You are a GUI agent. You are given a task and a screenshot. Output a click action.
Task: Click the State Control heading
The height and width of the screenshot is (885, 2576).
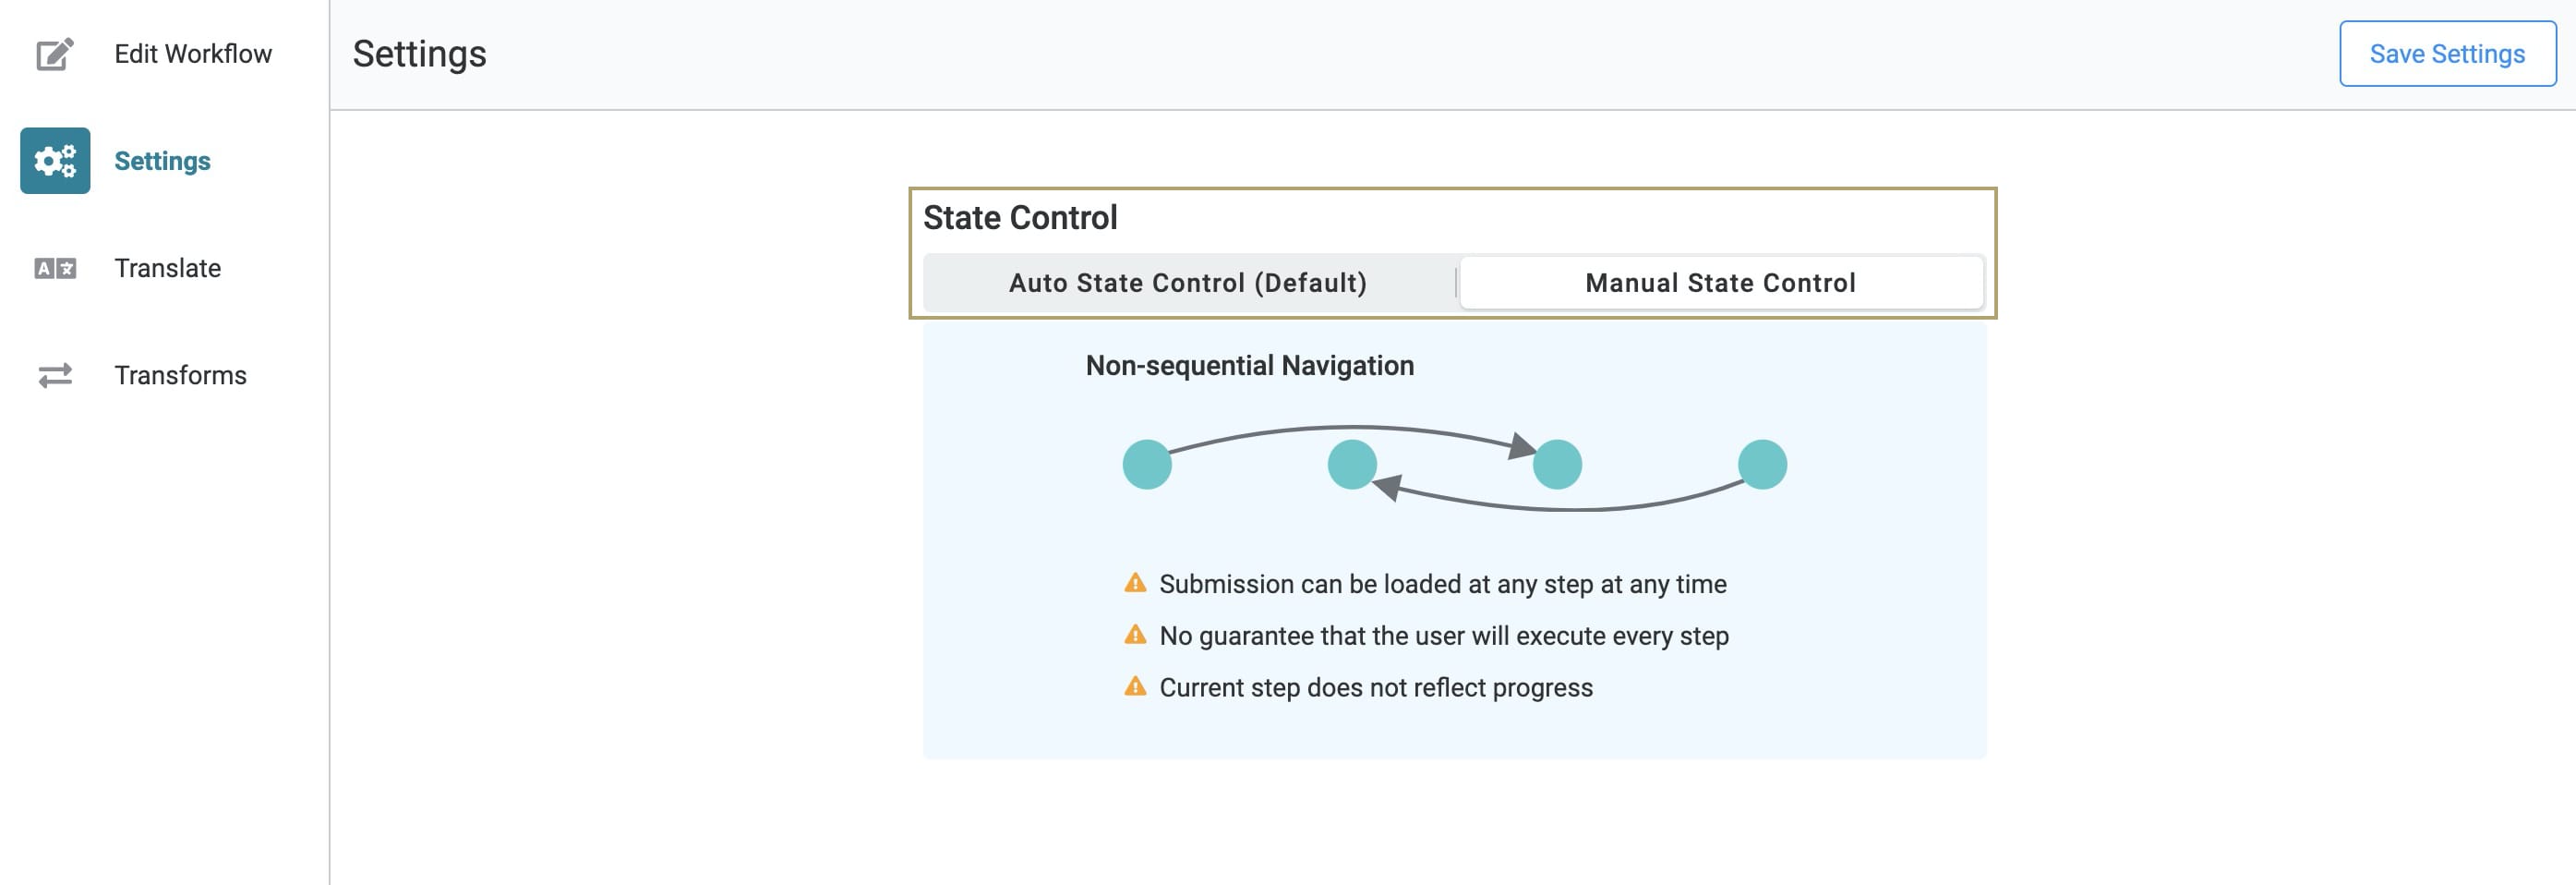pos(1020,218)
